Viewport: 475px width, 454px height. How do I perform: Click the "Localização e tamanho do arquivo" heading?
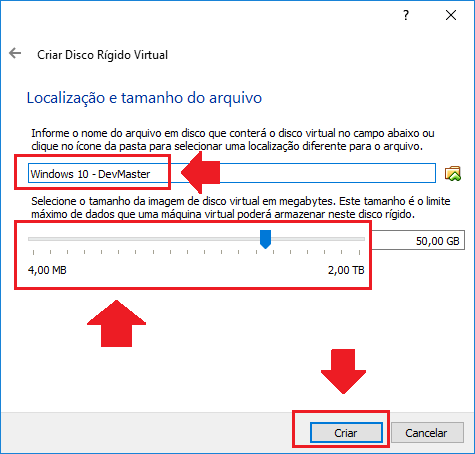pos(144,98)
